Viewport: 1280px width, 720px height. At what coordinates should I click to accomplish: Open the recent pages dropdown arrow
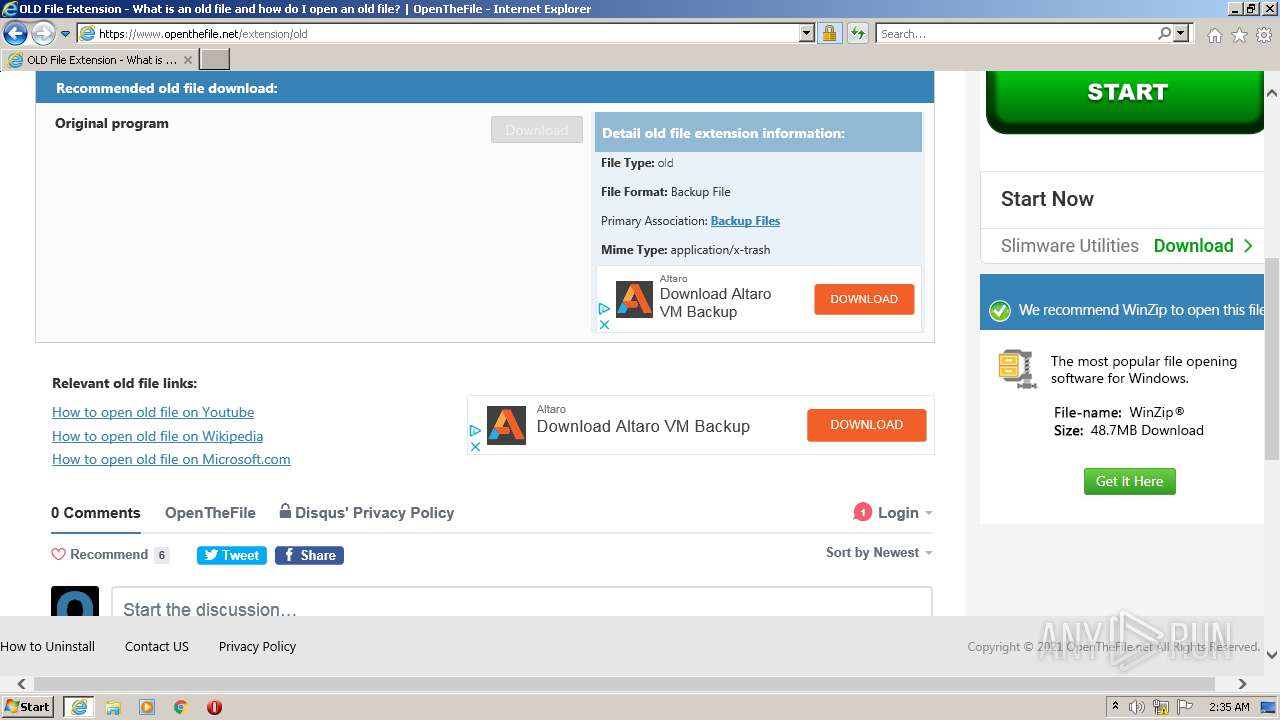[65, 34]
